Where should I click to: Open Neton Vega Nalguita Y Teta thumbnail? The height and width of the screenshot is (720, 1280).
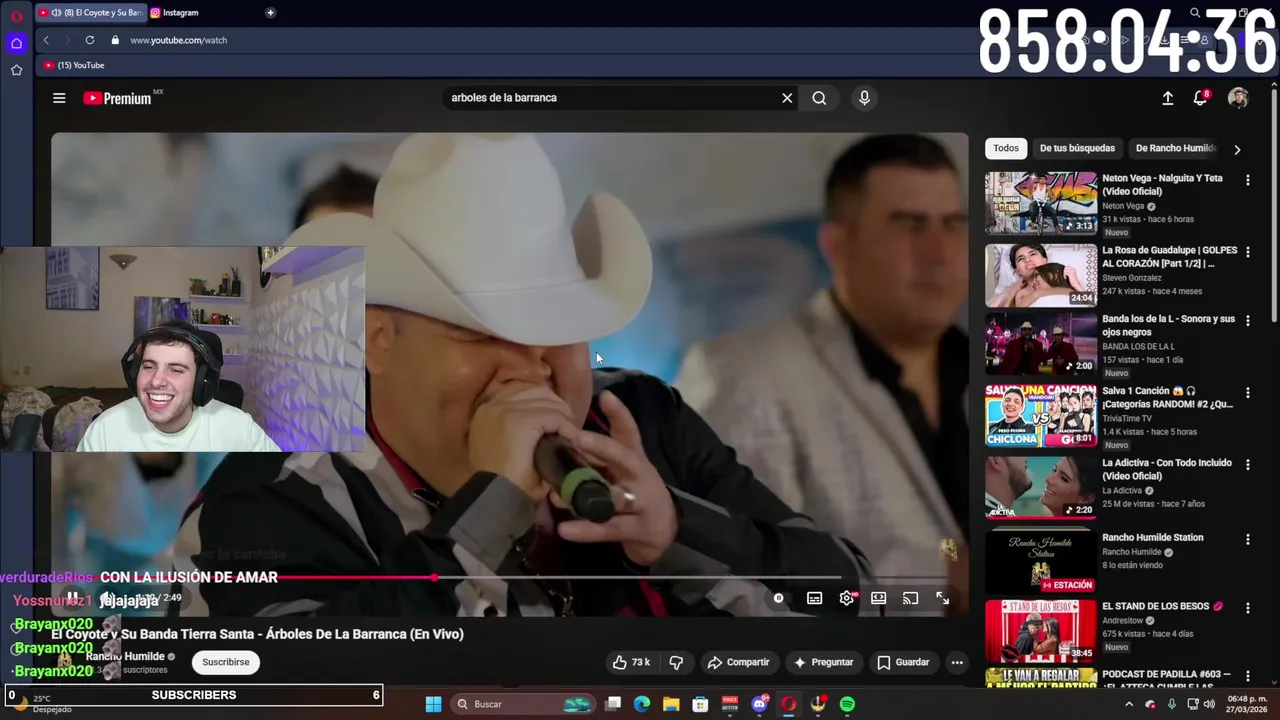point(1041,203)
